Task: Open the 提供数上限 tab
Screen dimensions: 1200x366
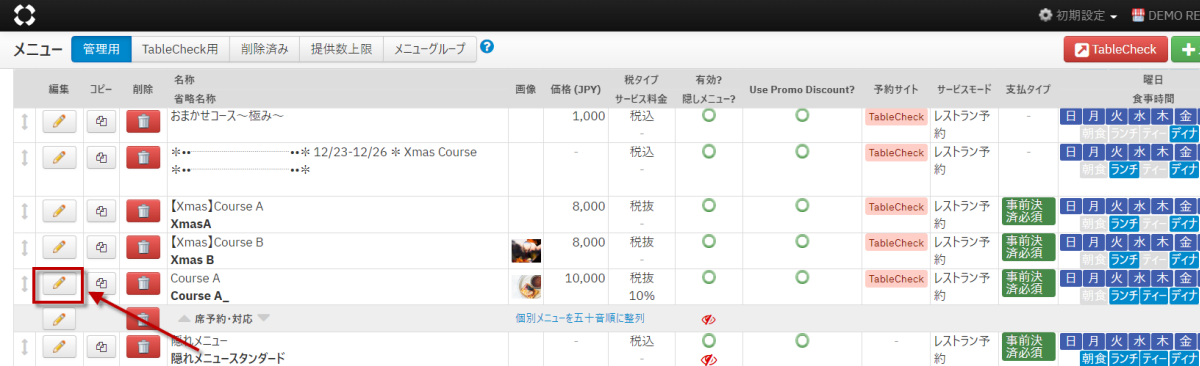Action: click(342, 49)
